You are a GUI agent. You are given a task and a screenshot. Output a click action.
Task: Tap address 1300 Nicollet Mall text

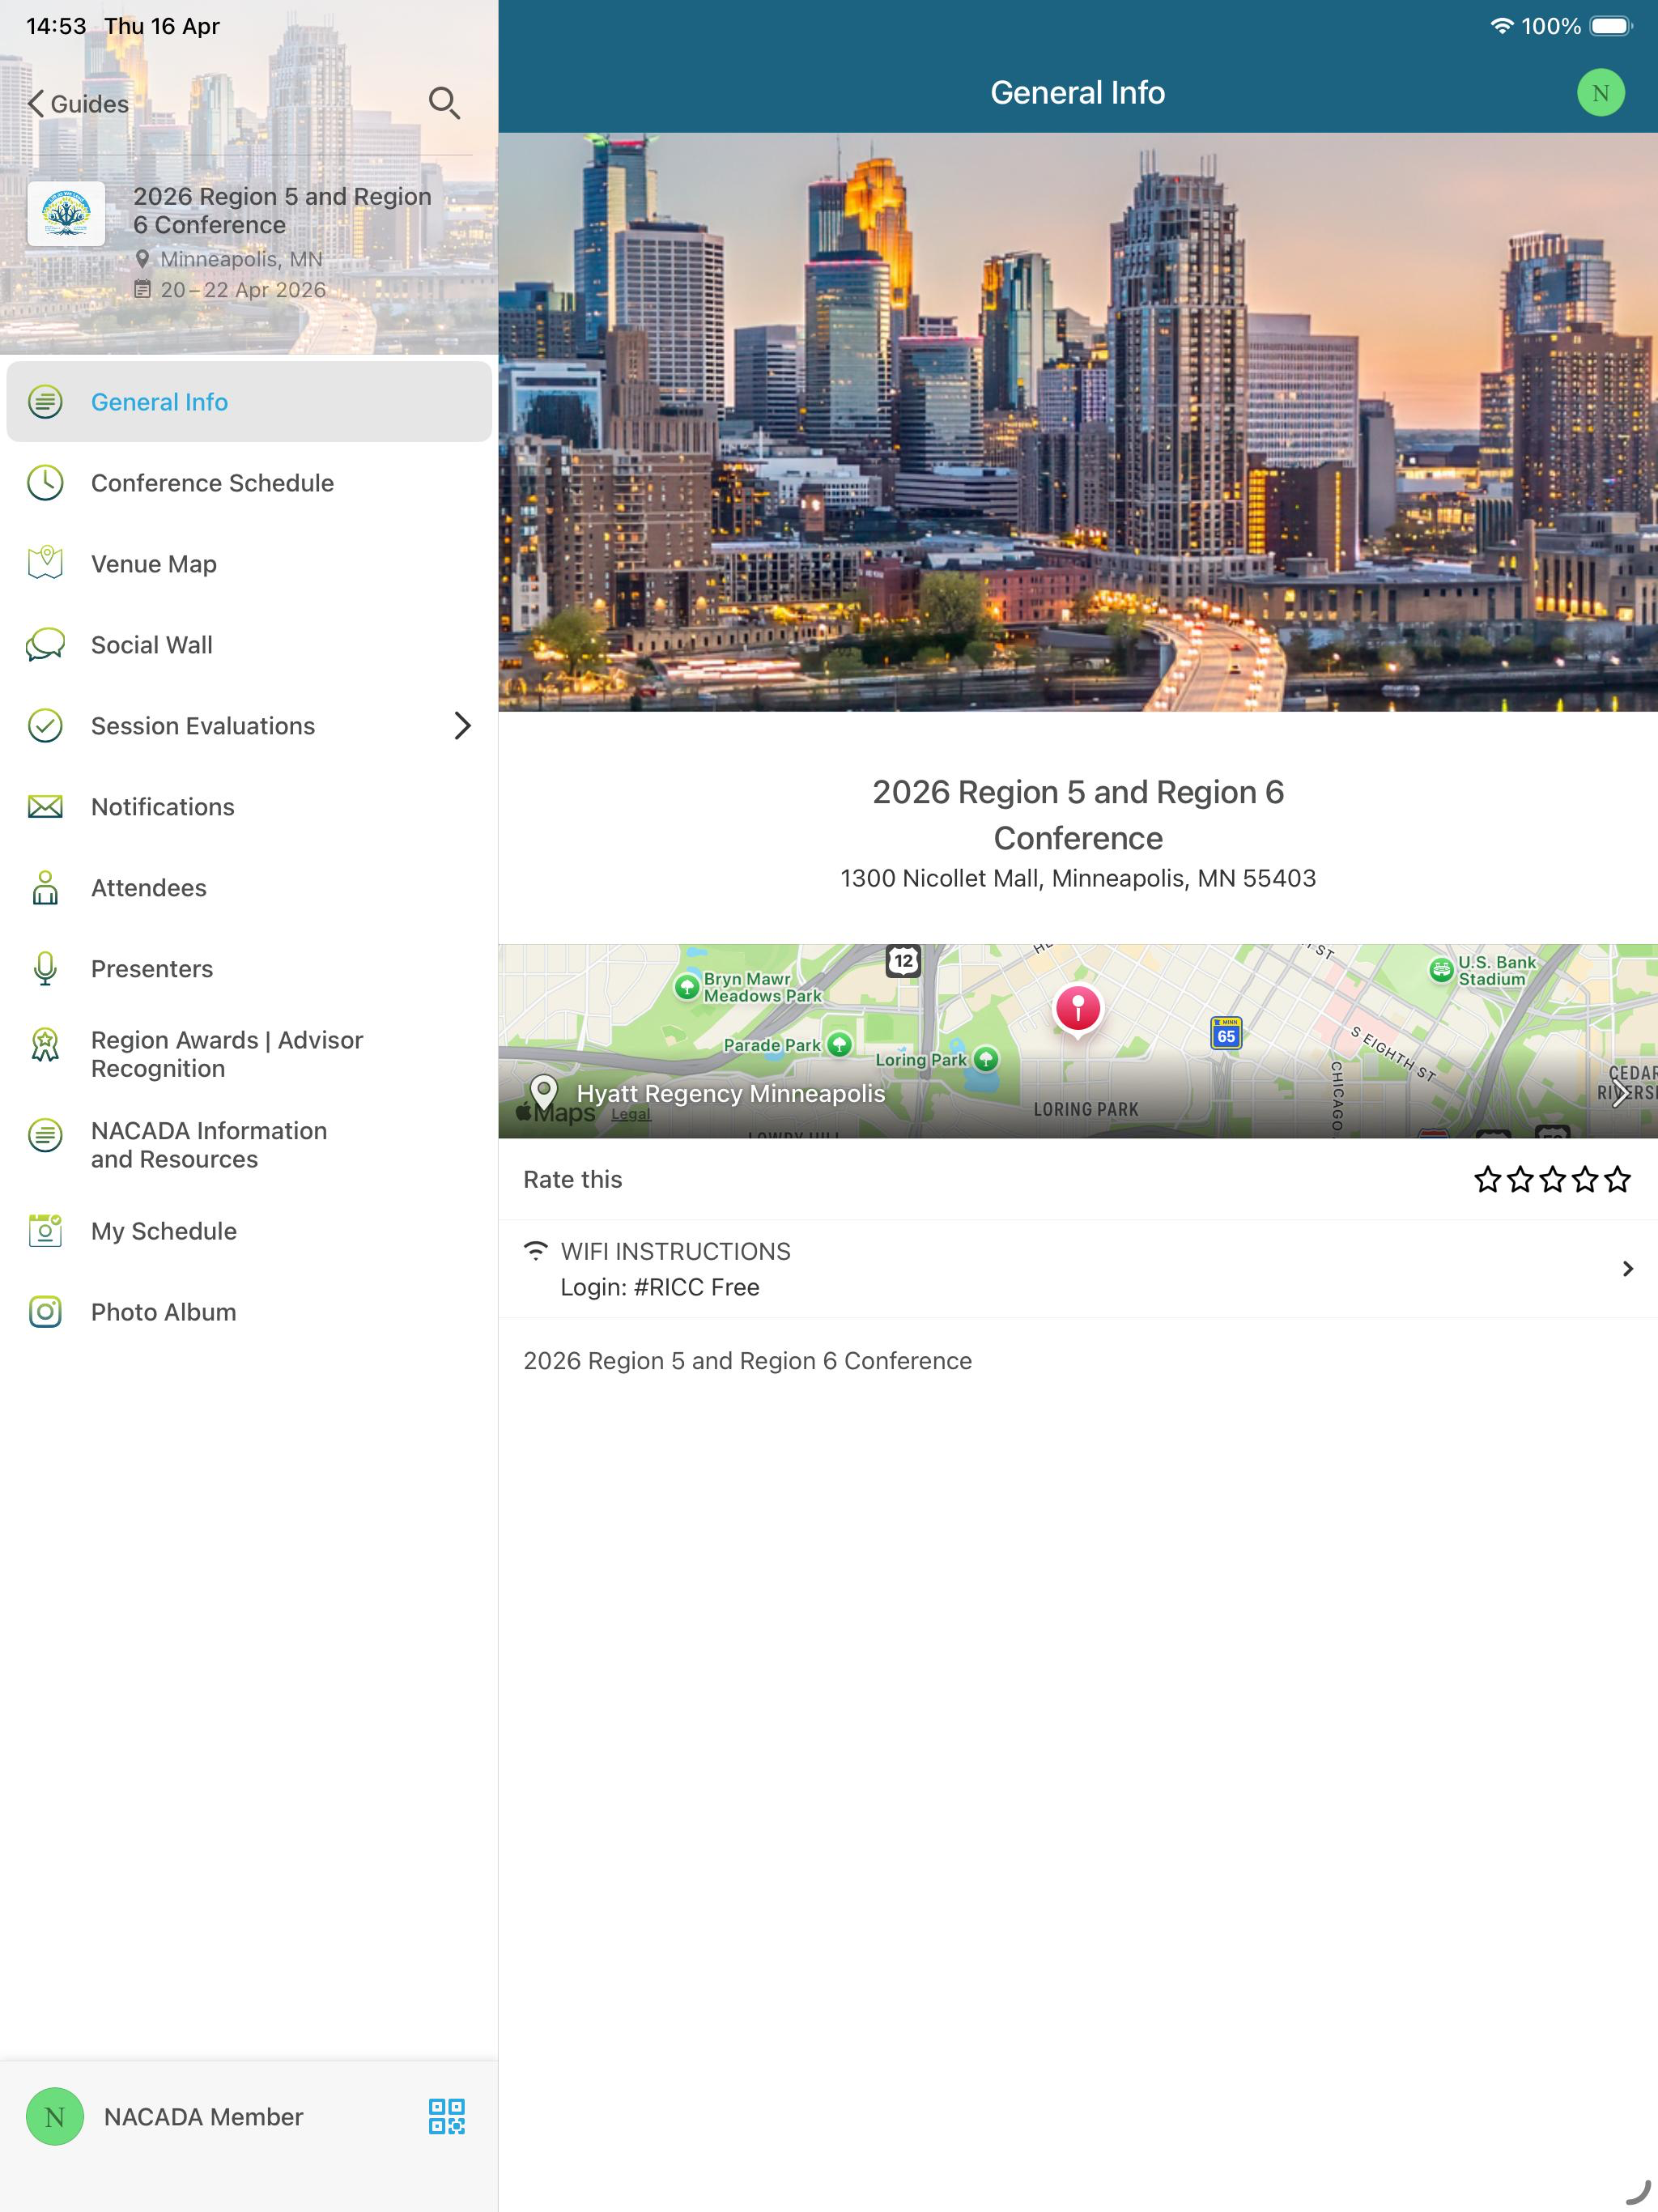1078,878
